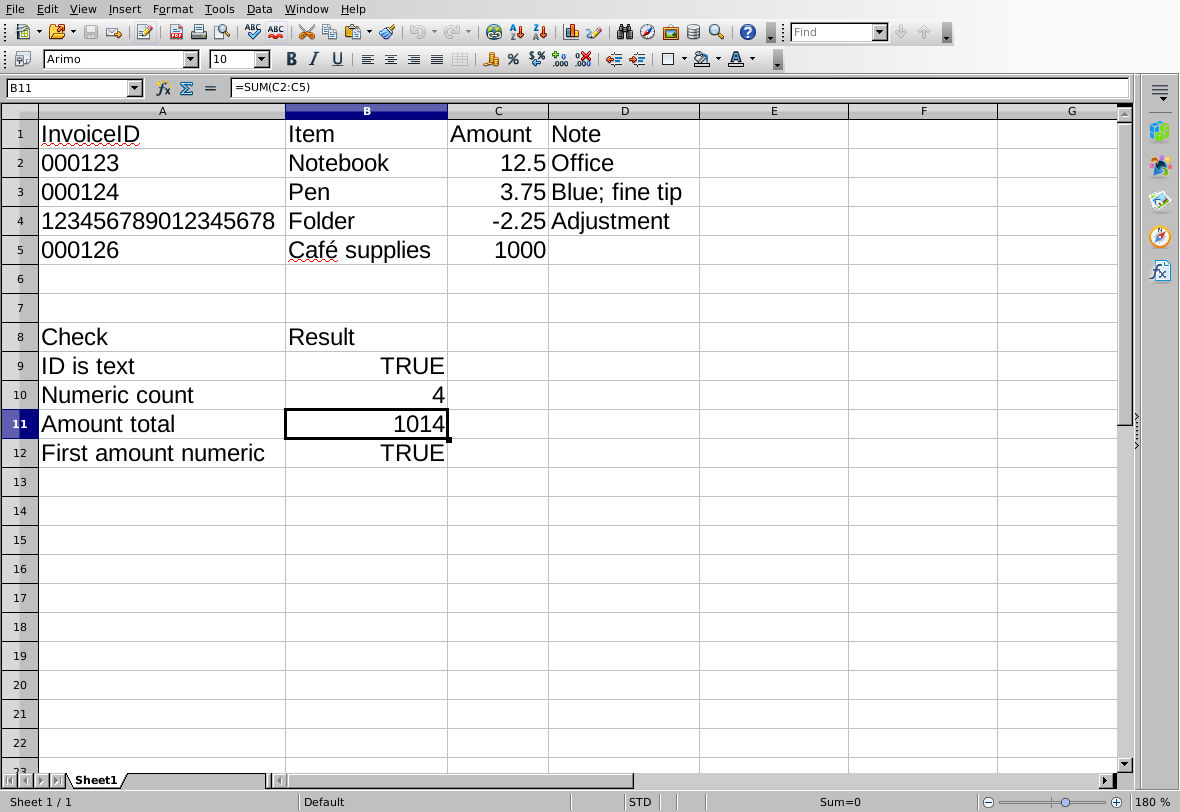The height and width of the screenshot is (812, 1180).
Task: Open sidebar Properties cube icon
Action: coord(1160,131)
